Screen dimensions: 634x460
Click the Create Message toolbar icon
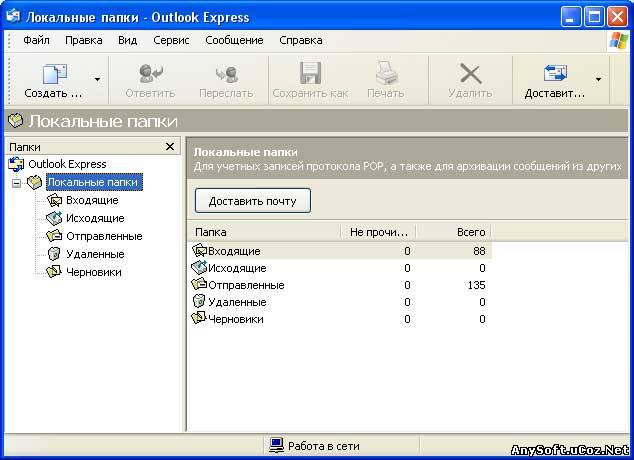[55, 74]
